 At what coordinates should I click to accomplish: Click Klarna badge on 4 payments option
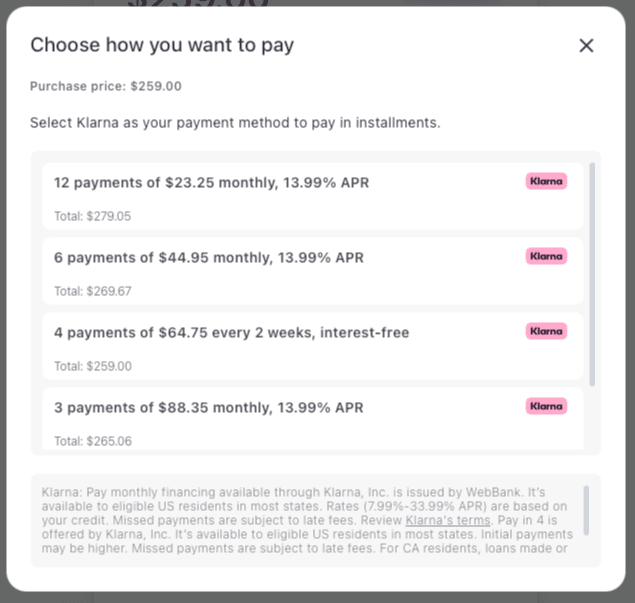546,331
